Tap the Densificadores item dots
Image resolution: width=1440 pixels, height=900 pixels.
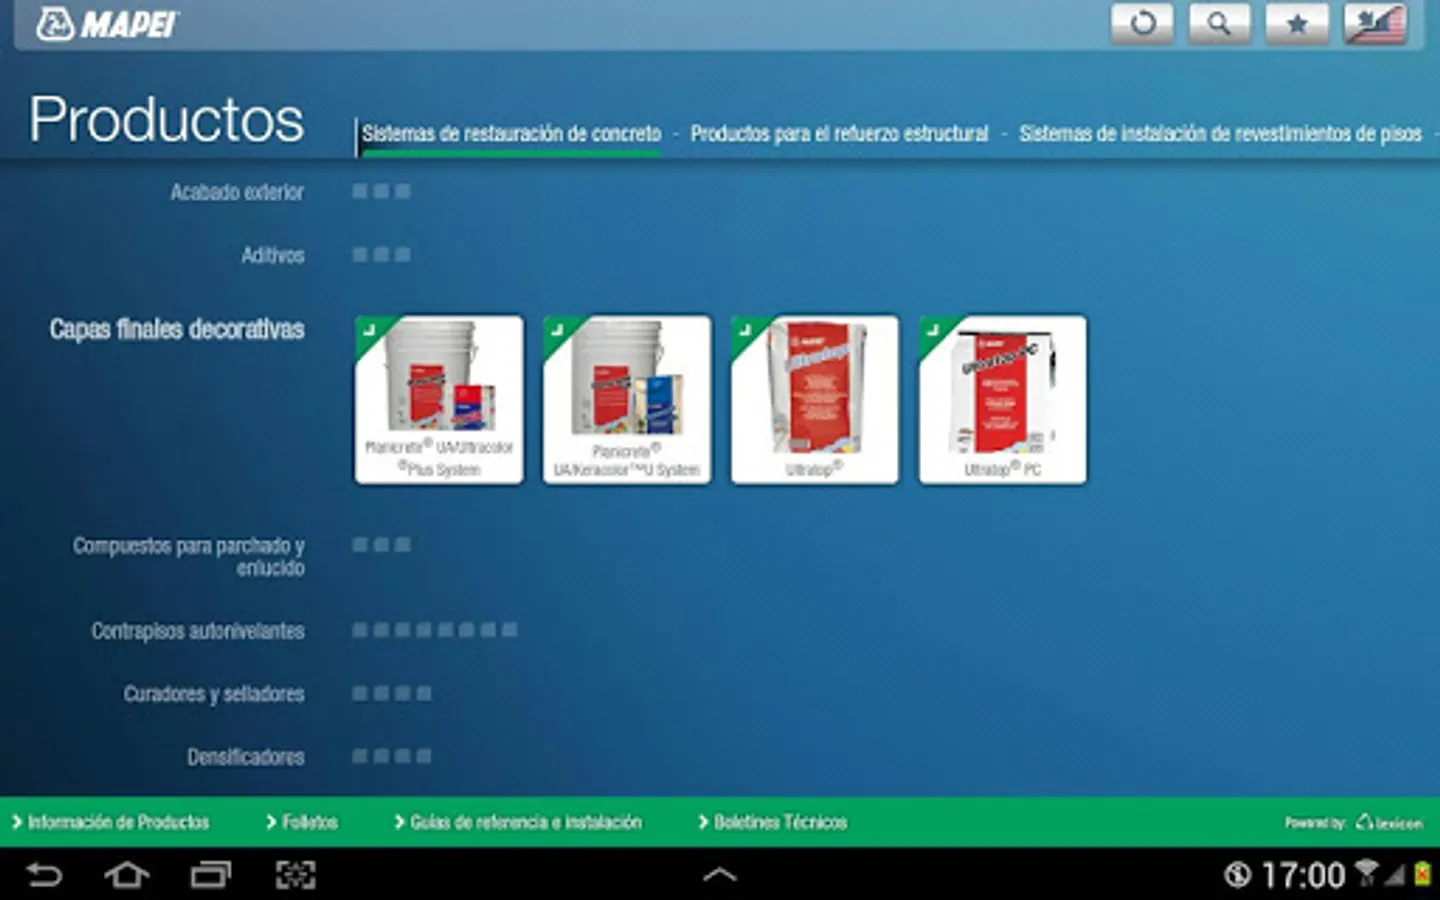pyautogui.click(x=391, y=756)
